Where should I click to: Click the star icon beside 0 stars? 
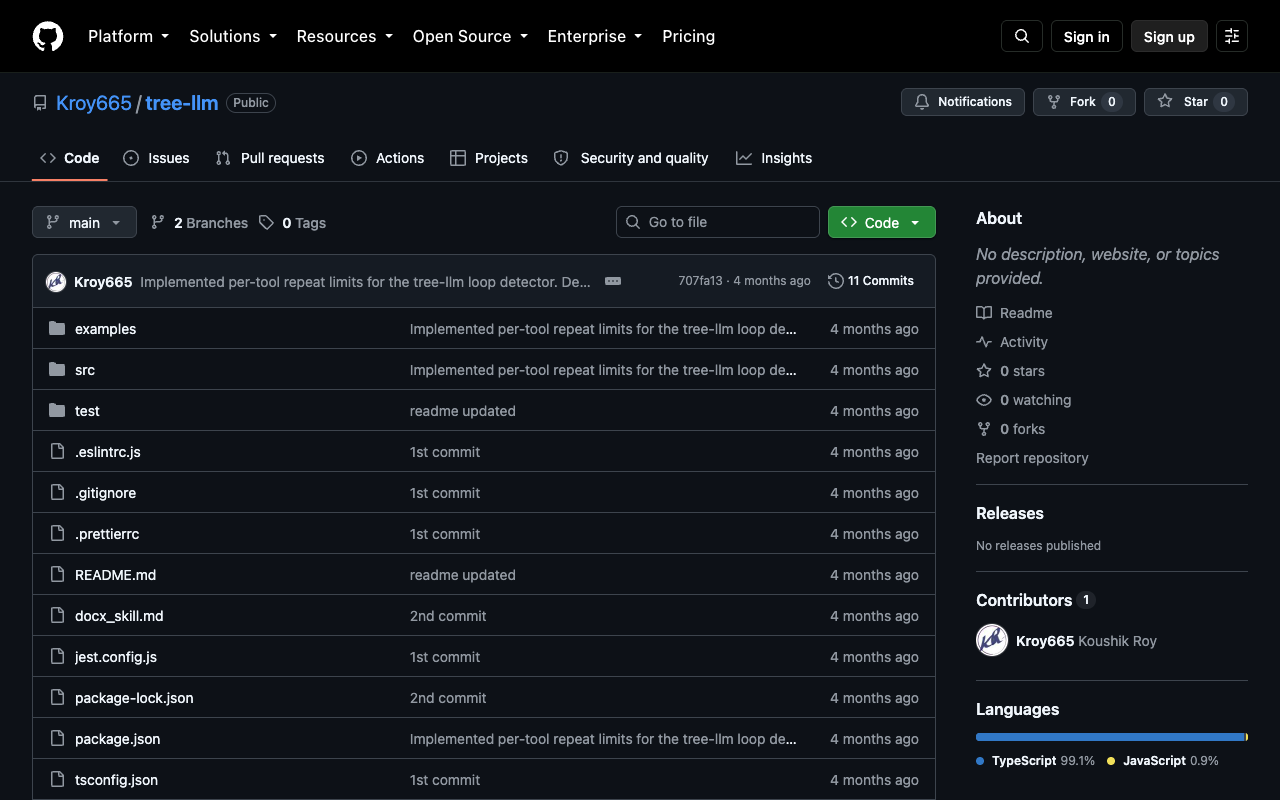[x=984, y=371]
